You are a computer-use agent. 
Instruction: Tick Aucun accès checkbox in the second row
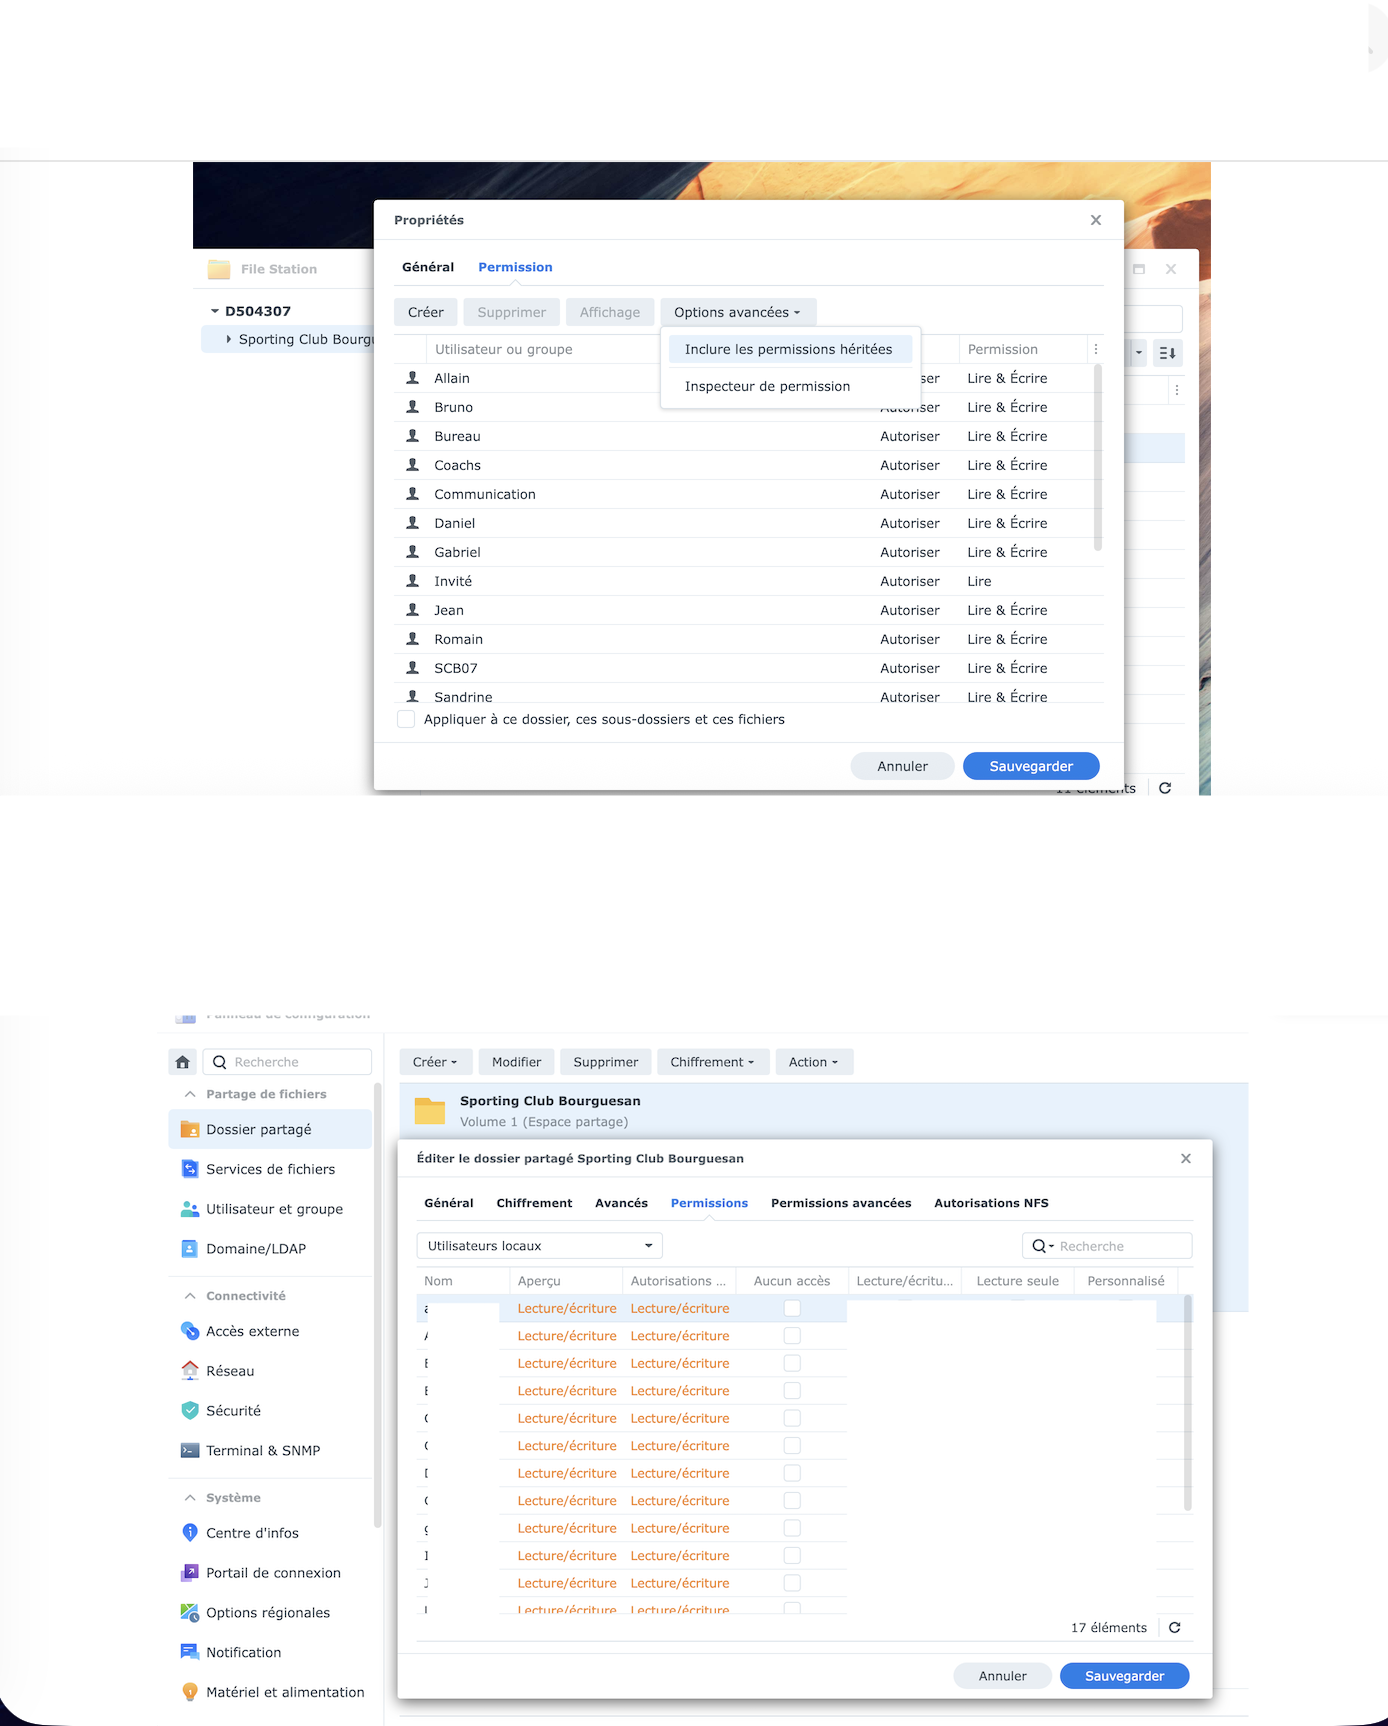(x=792, y=1336)
